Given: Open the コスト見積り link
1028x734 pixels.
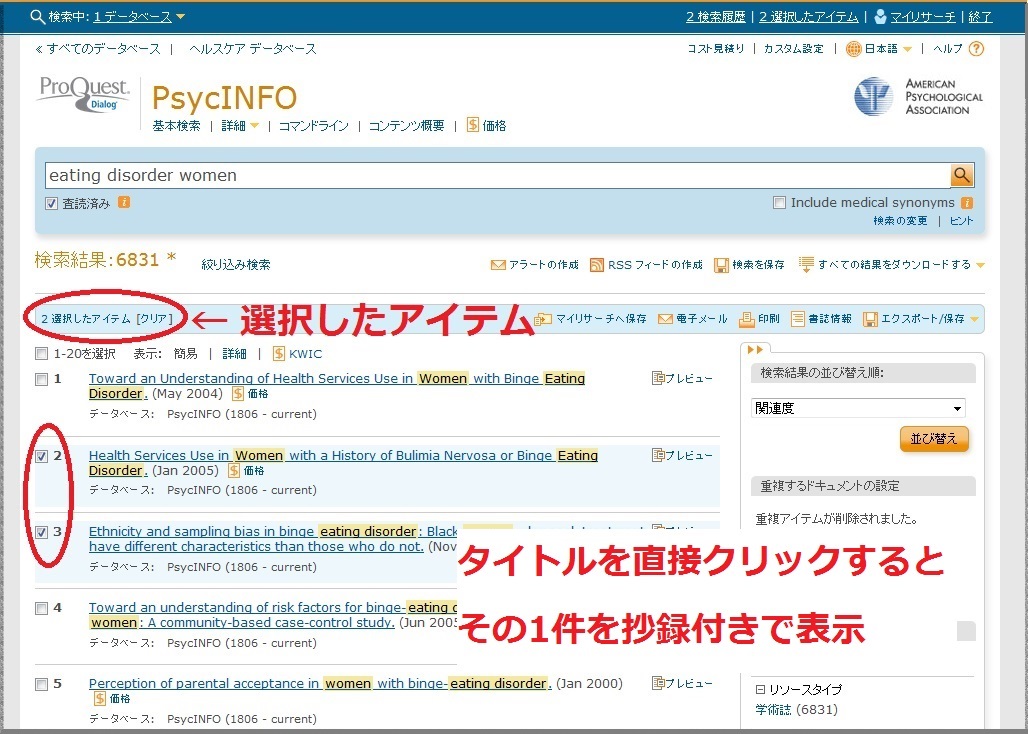Looking at the screenshot, I should (x=716, y=48).
